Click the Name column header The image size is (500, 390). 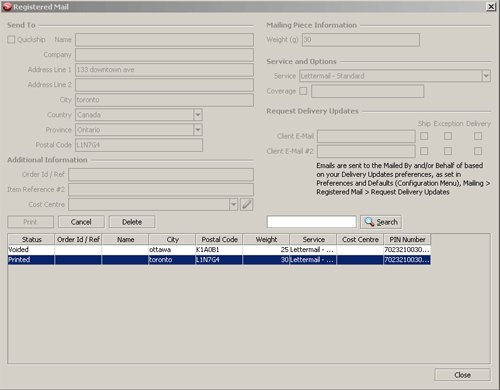click(x=125, y=239)
